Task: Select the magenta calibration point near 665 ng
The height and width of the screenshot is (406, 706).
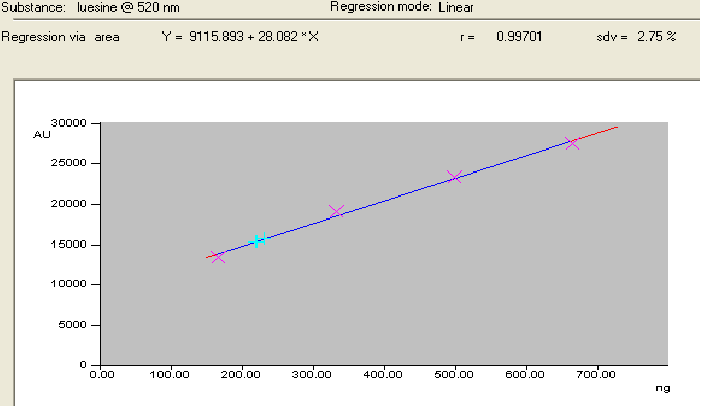Action: coord(572,144)
